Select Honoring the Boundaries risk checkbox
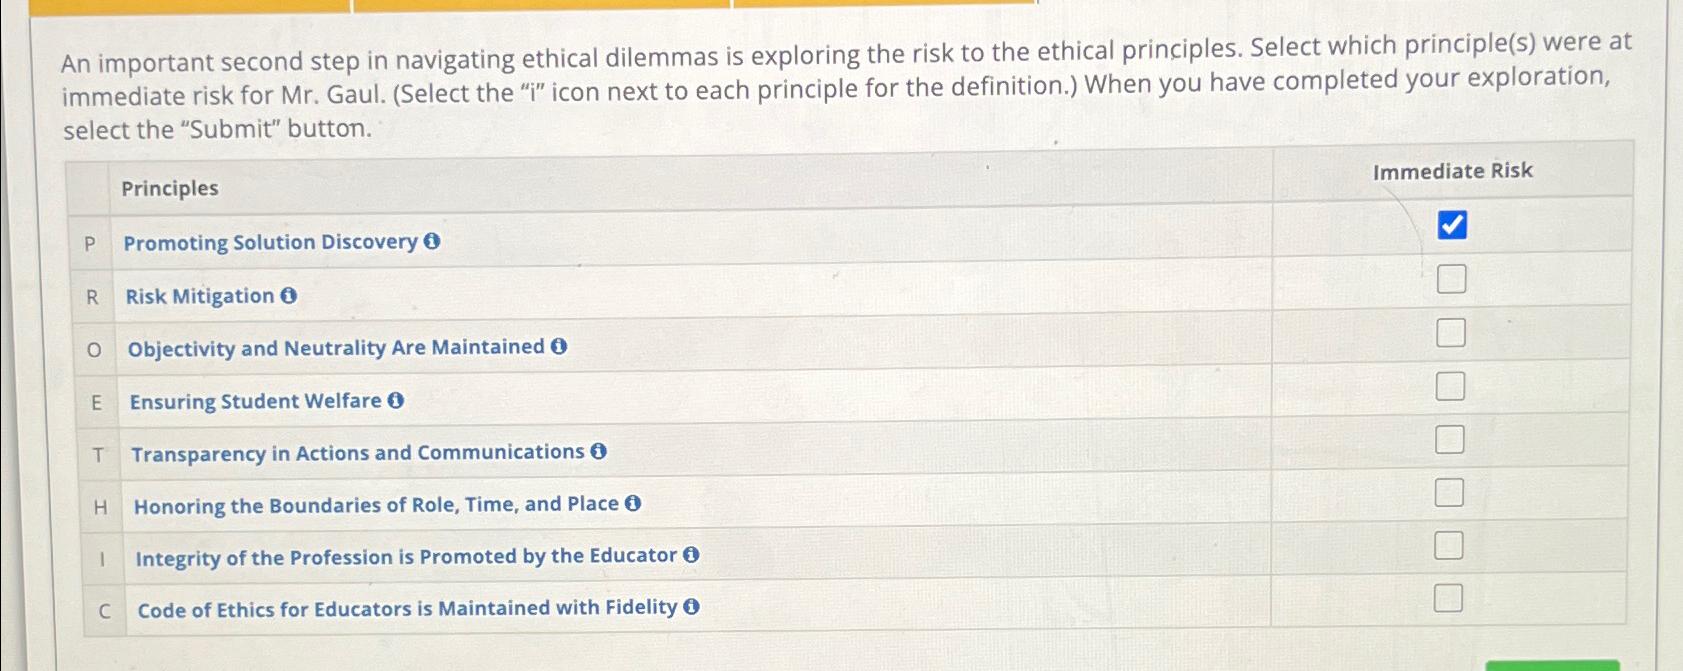Viewport: 1683px width, 671px height. coord(1449,492)
